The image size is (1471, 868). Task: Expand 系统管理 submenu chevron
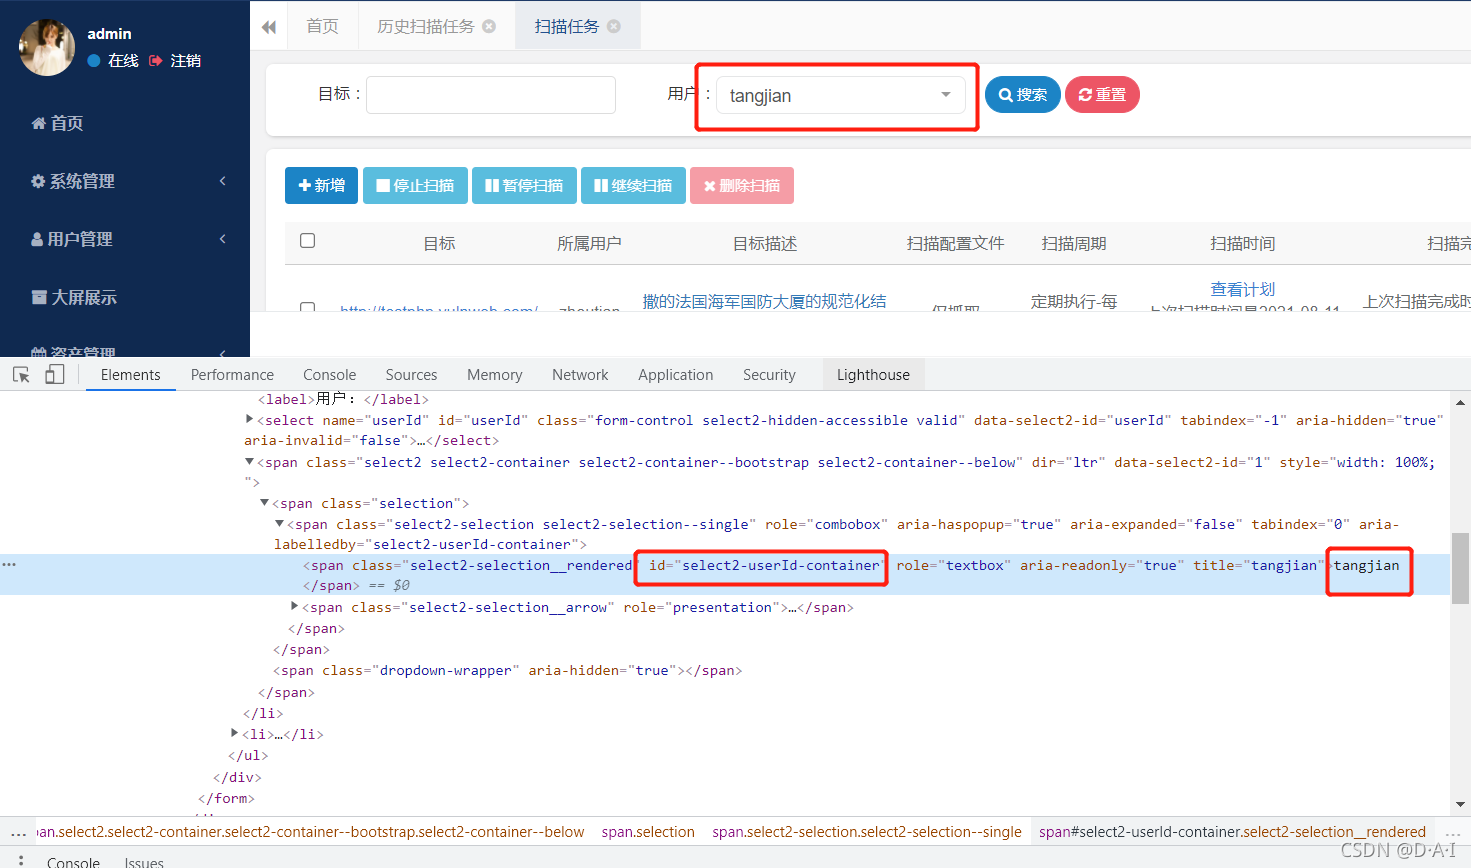[223, 181]
